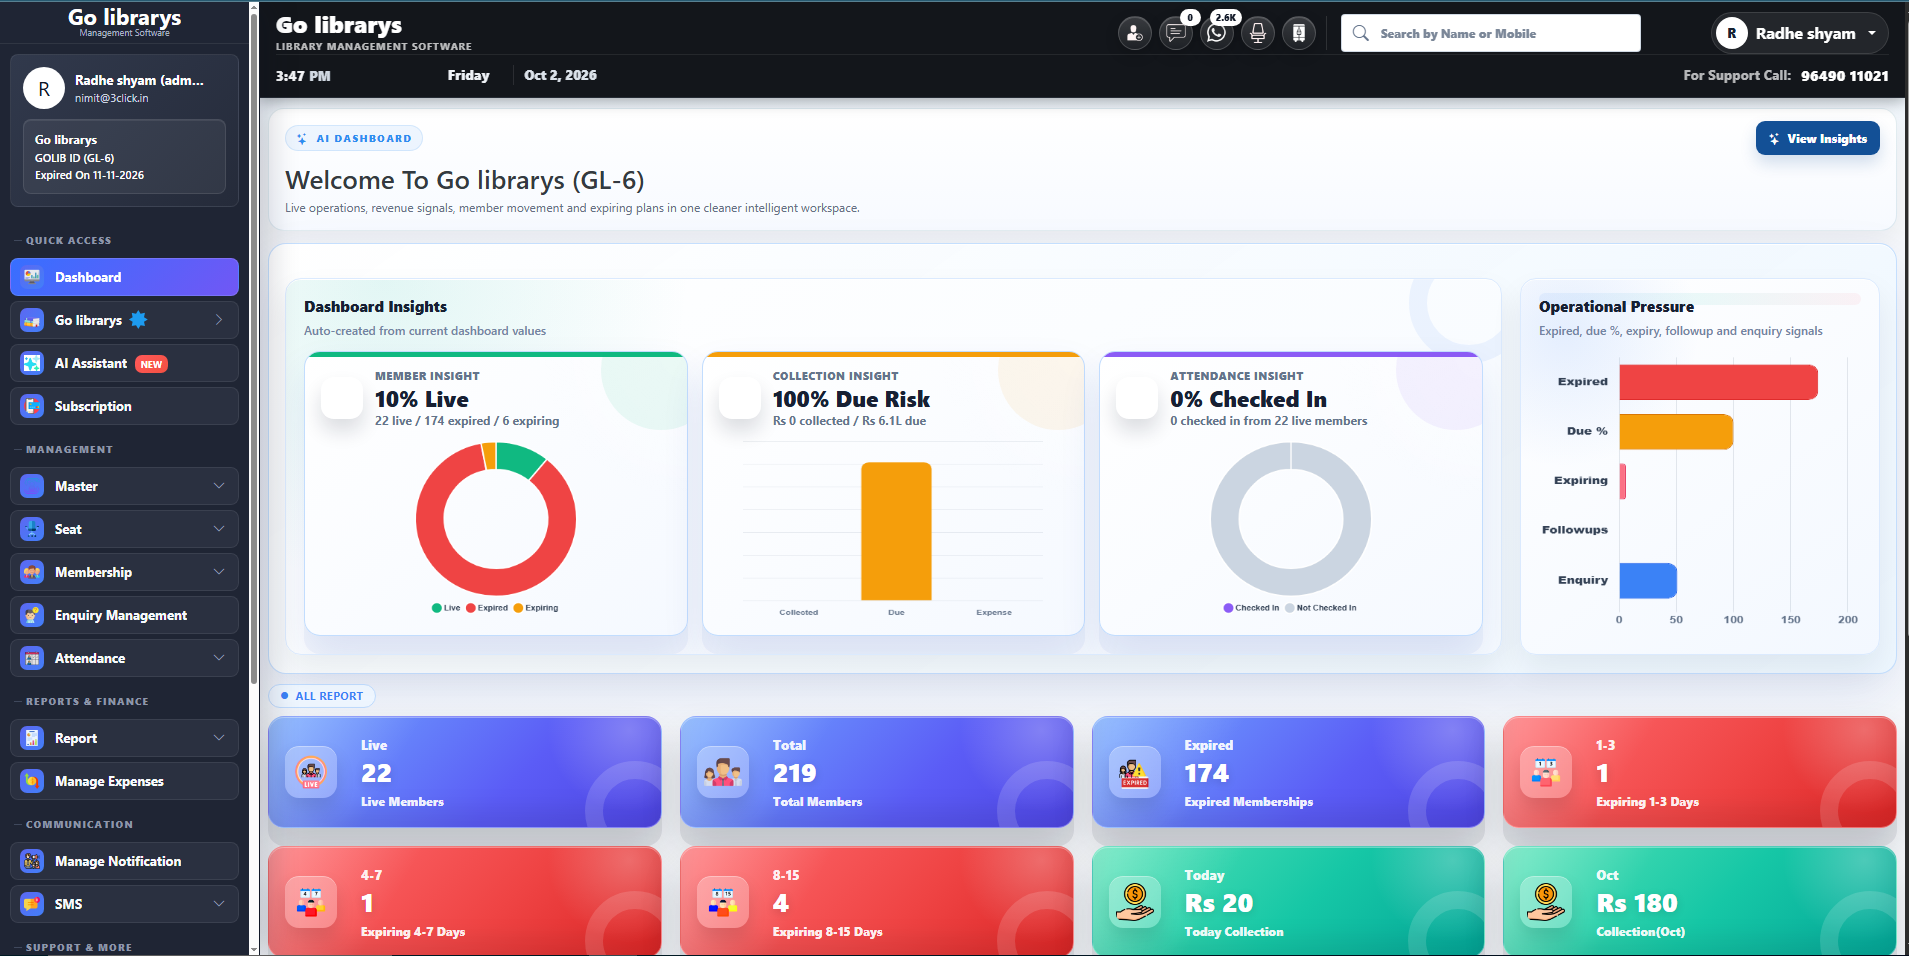The image size is (1909, 956).
Task: Toggle the Expiring legend in member chart
Action: [536, 608]
